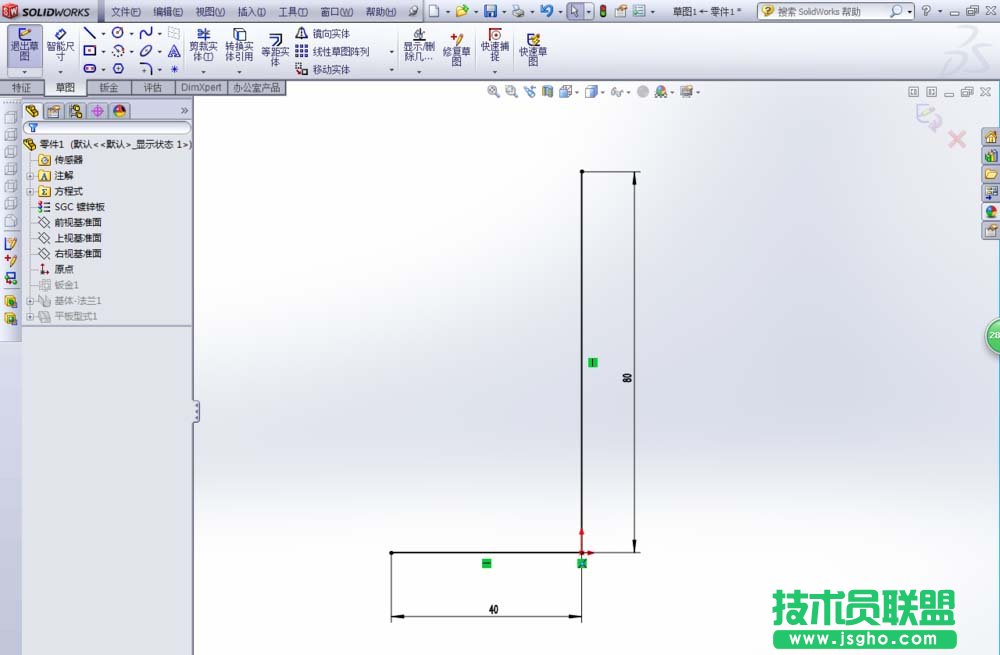Click the 修复草图 repair sketch tool
The image size is (1000, 655).
456,49
